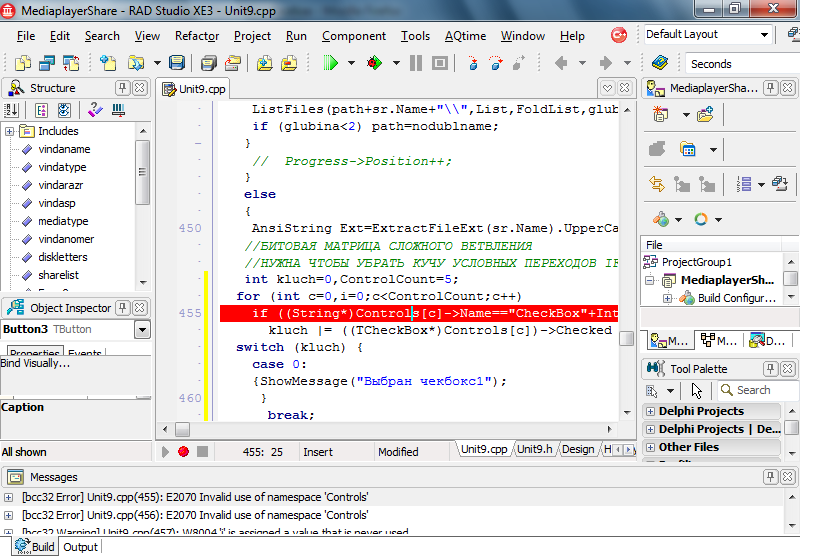Click the Pause program toolbar icon
Screen dimensions: 828x560
[x=416, y=63]
